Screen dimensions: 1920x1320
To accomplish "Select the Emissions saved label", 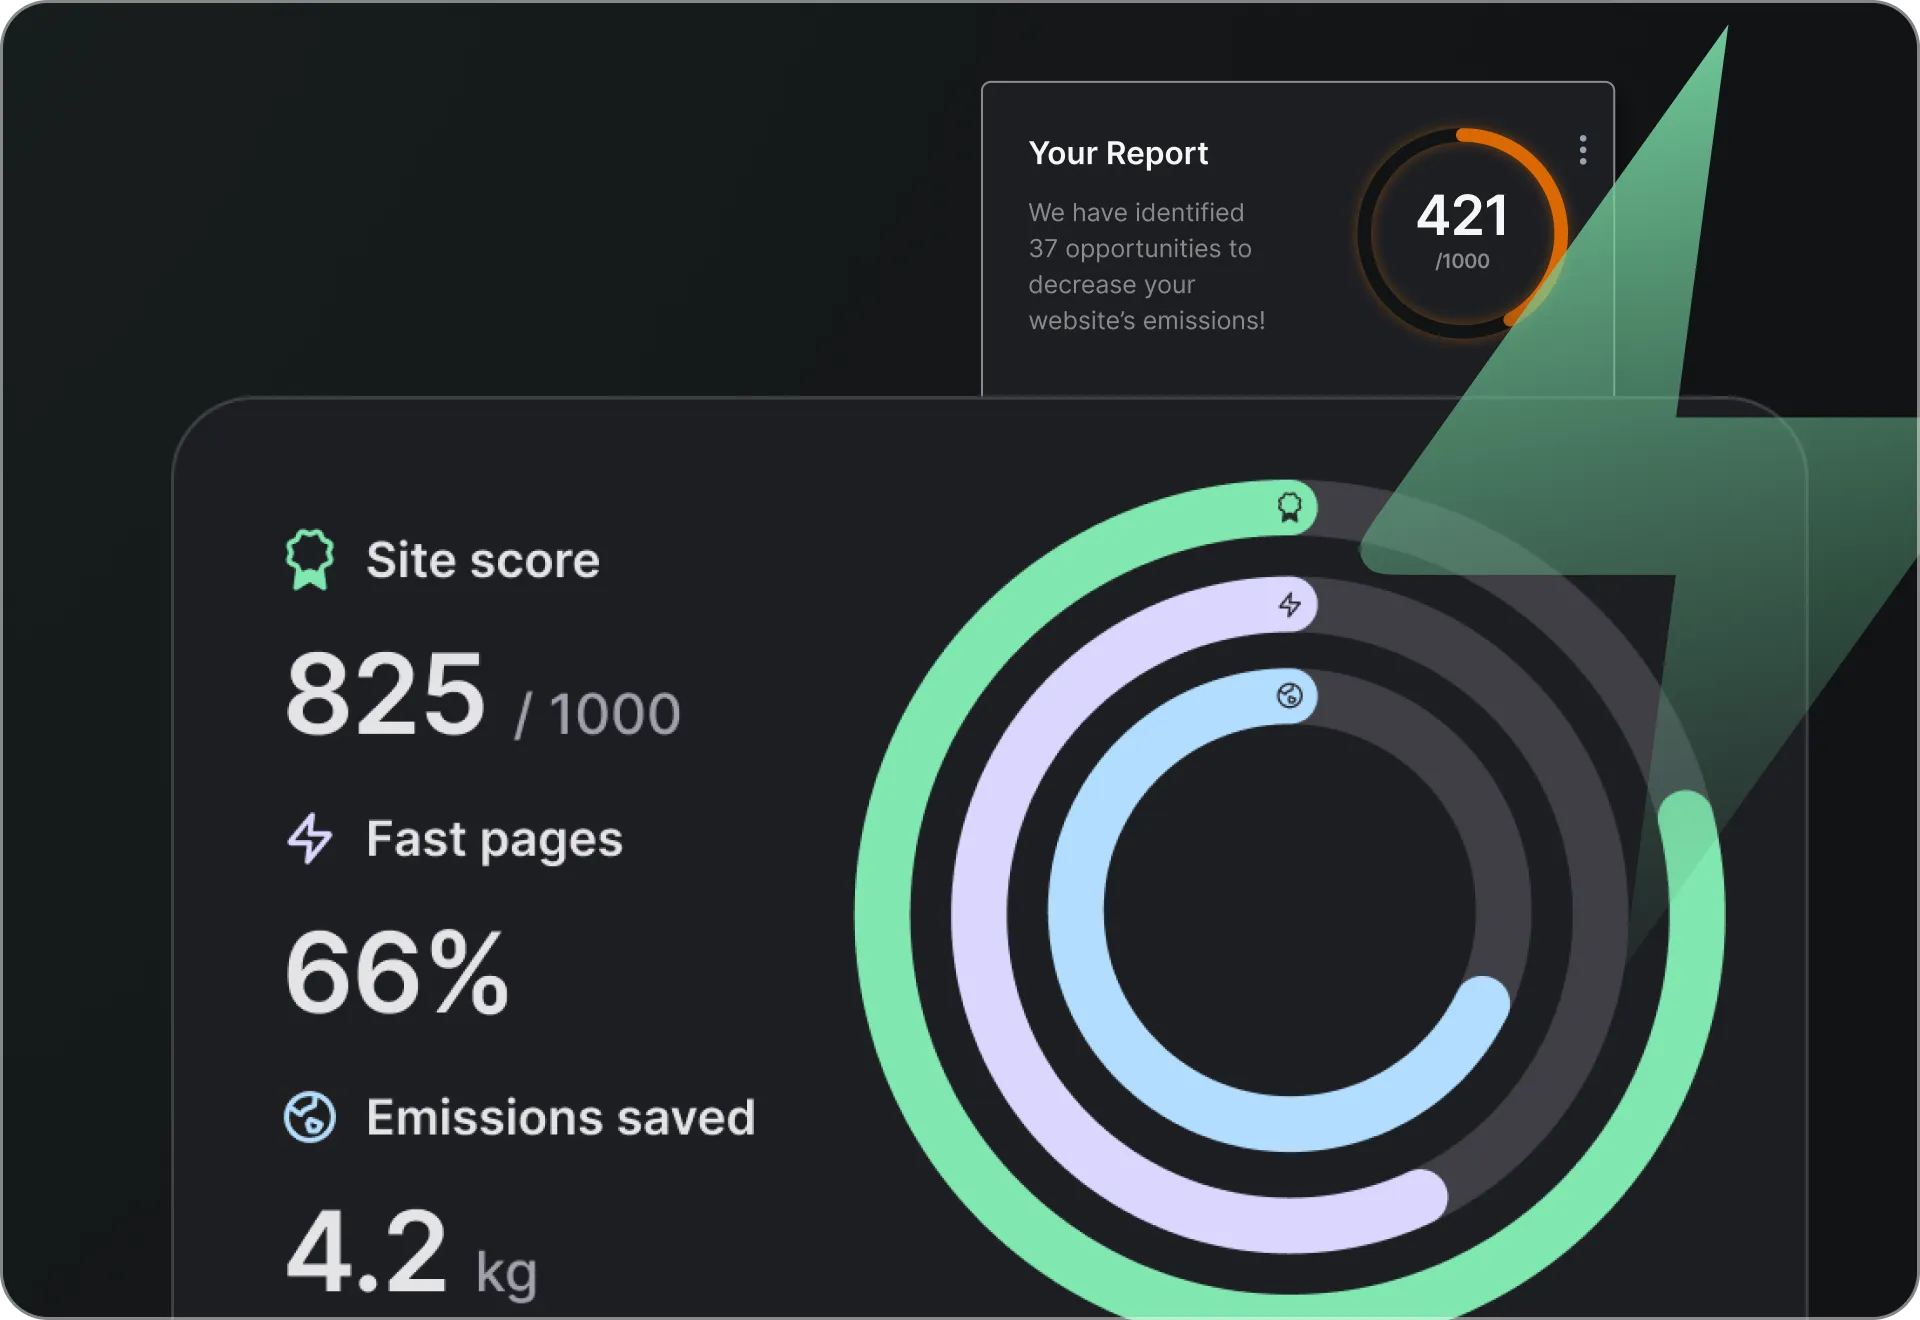I will pyautogui.click(x=560, y=1117).
